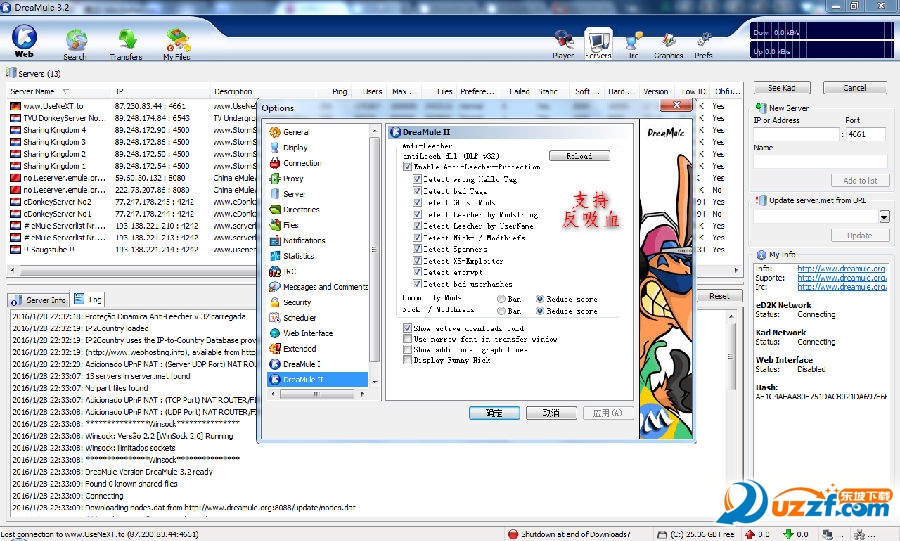The image size is (900, 541).
Task: Open the Web toolbar icon
Action: (24, 41)
